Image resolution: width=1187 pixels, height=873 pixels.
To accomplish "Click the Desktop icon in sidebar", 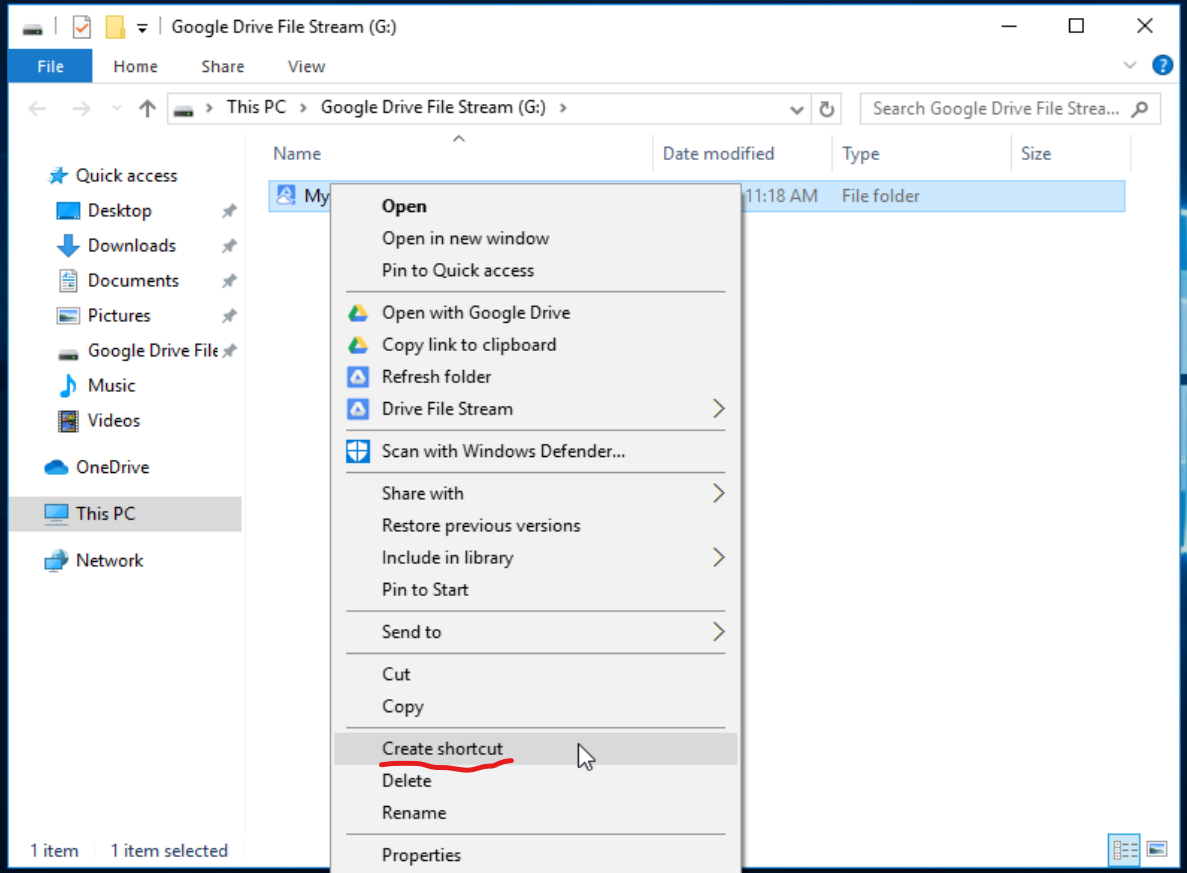I will [68, 210].
